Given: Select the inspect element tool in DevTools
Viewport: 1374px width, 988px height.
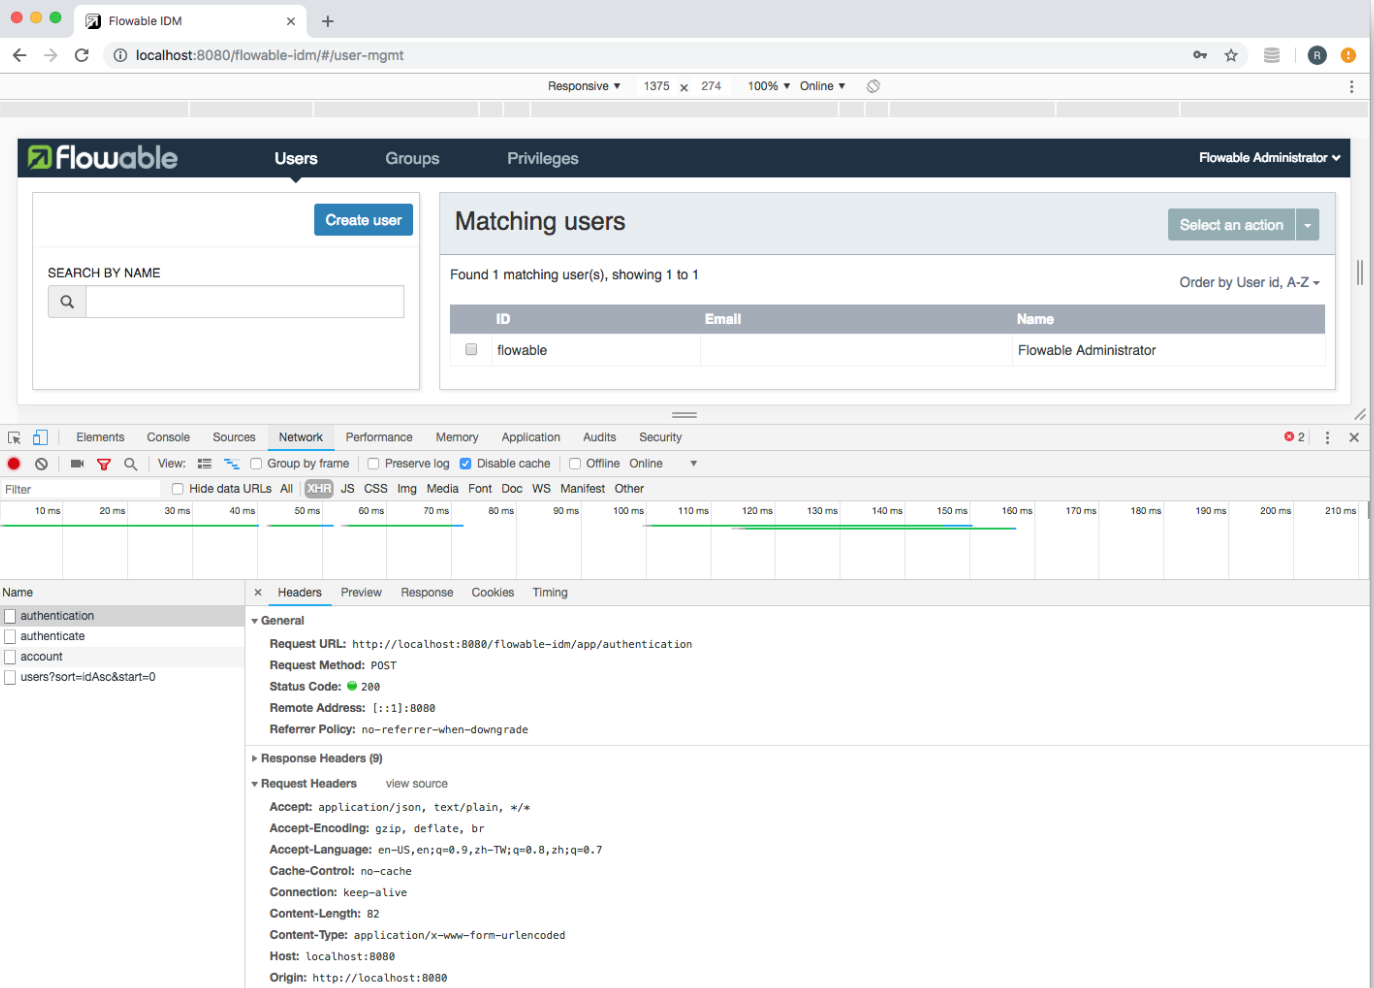Looking at the screenshot, I should tap(15, 437).
